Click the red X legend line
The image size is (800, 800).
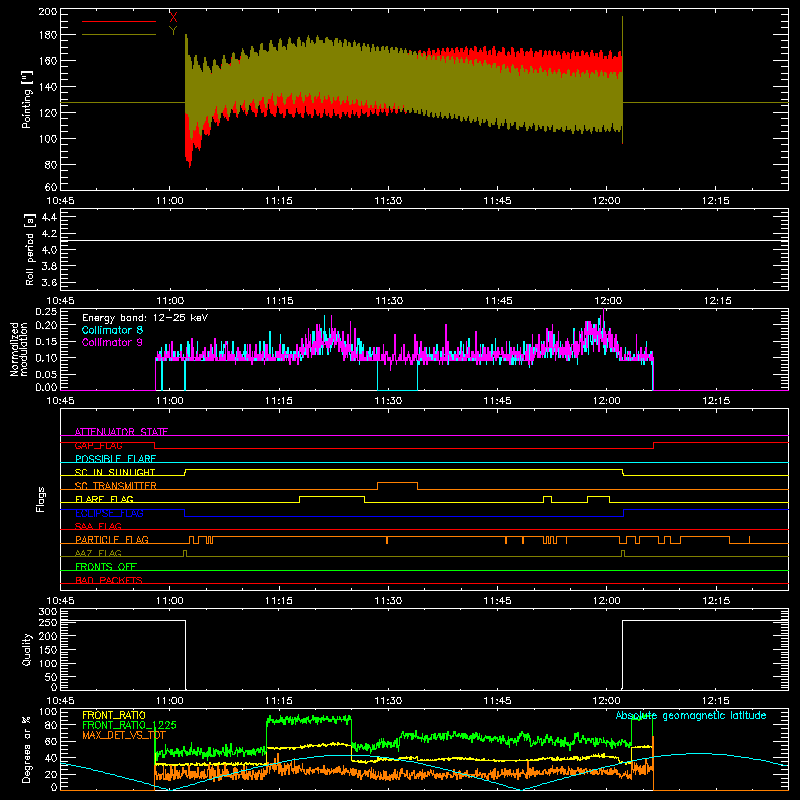[119, 21]
